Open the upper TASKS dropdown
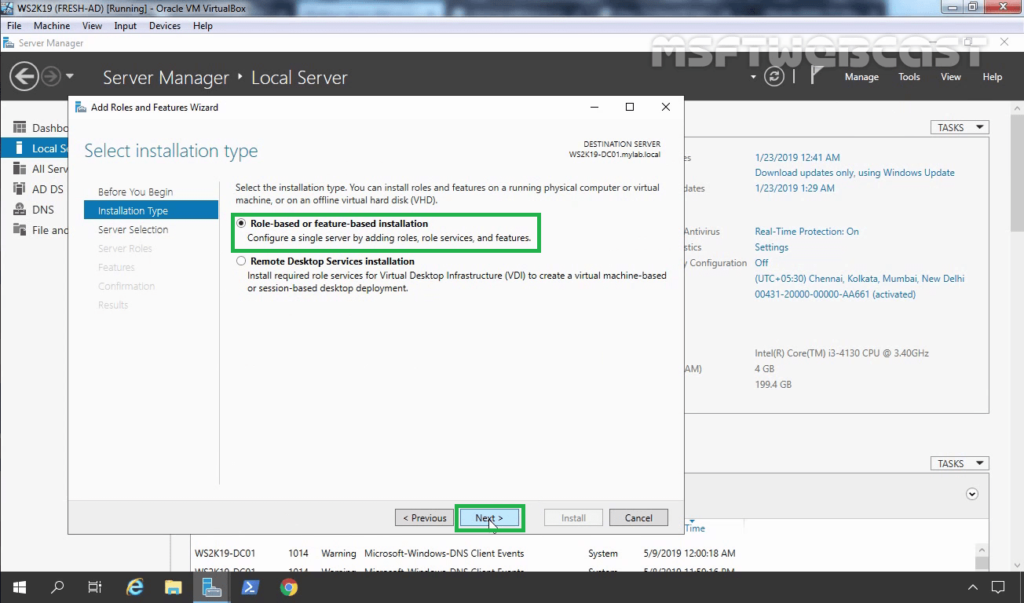The image size is (1024, 603). (959, 127)
